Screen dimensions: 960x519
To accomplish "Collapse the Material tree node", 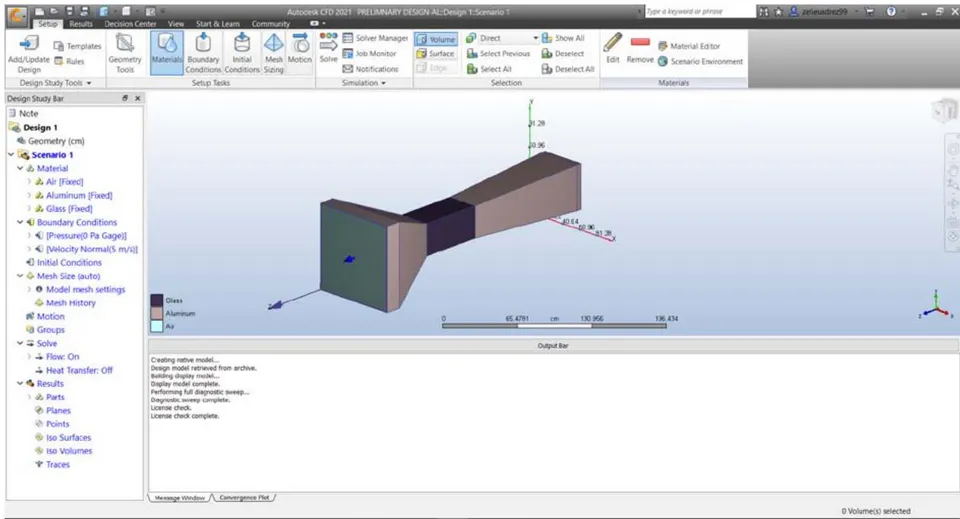I will coord(20,168).
